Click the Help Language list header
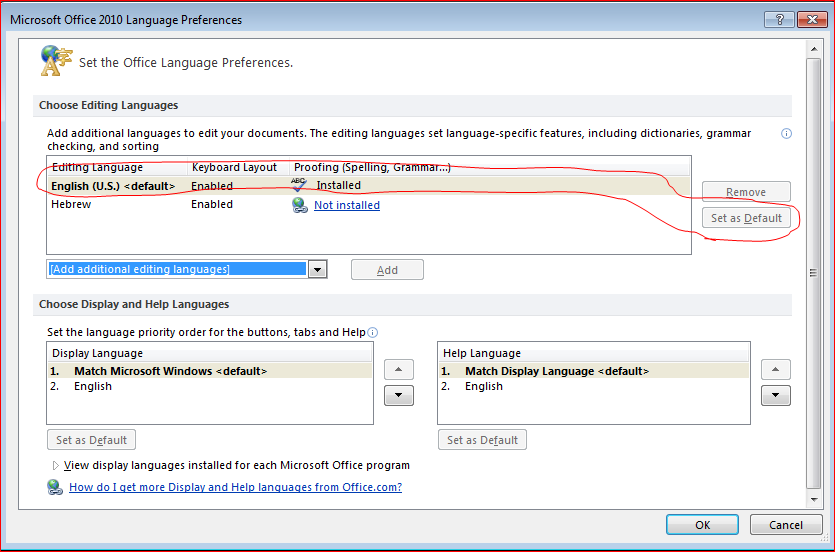The height and width of the screenshot is (552, 835). pyautogui.click(x=594, y=353)
